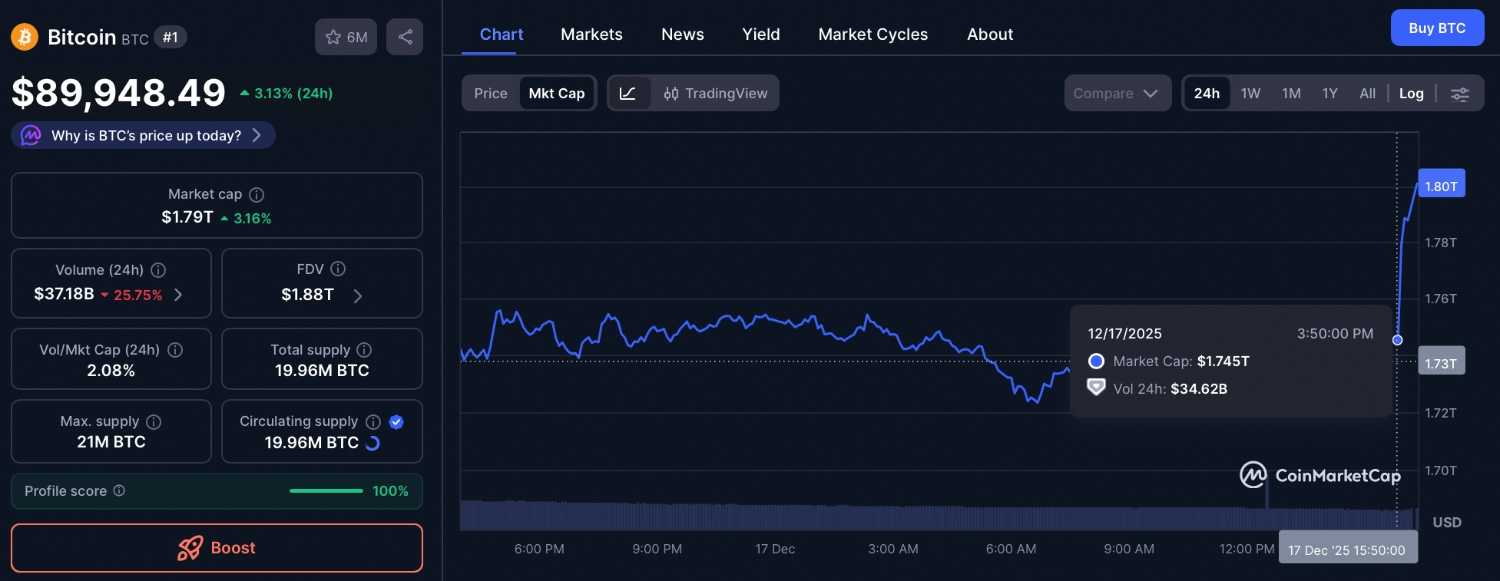This screenshot has height=581, width=1500.
Task: Click the info icon next to Market cap
Action: click(257, 195)
